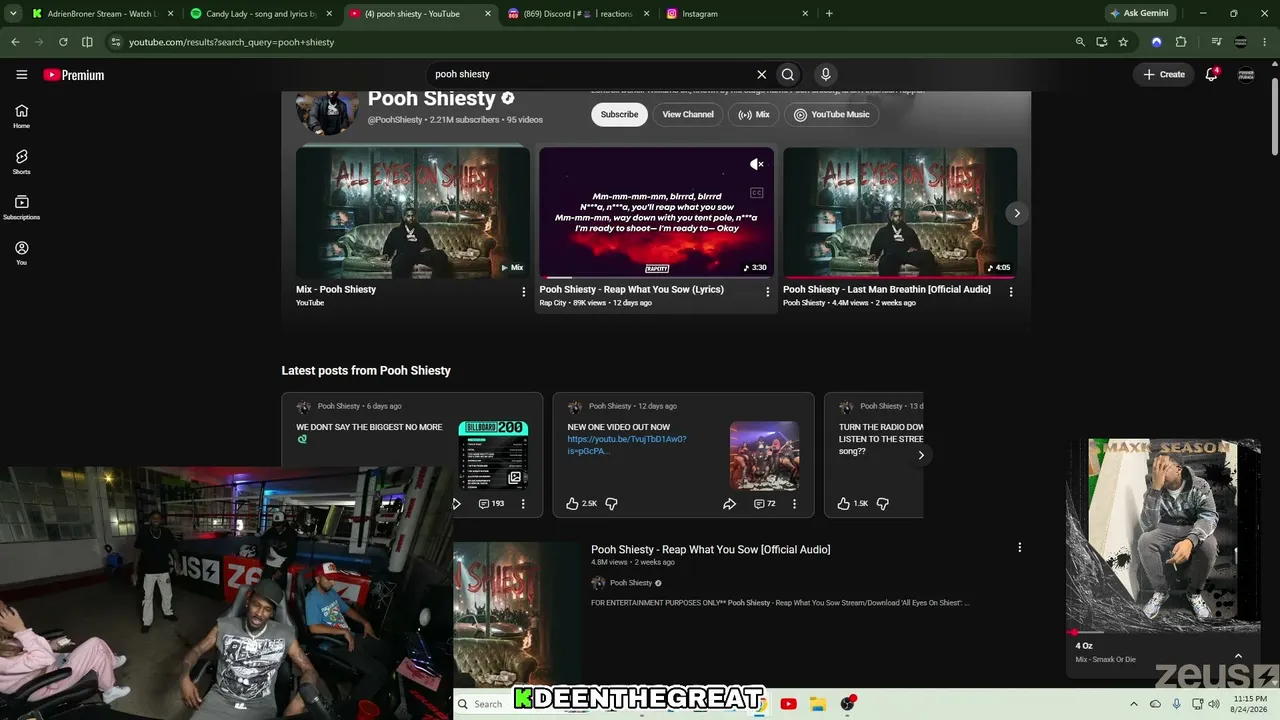The image size is (1280, 720).
Task: Open Pooh Shiesty on YouTube Music
Action: pyautogui.click(x=832, y=114)
